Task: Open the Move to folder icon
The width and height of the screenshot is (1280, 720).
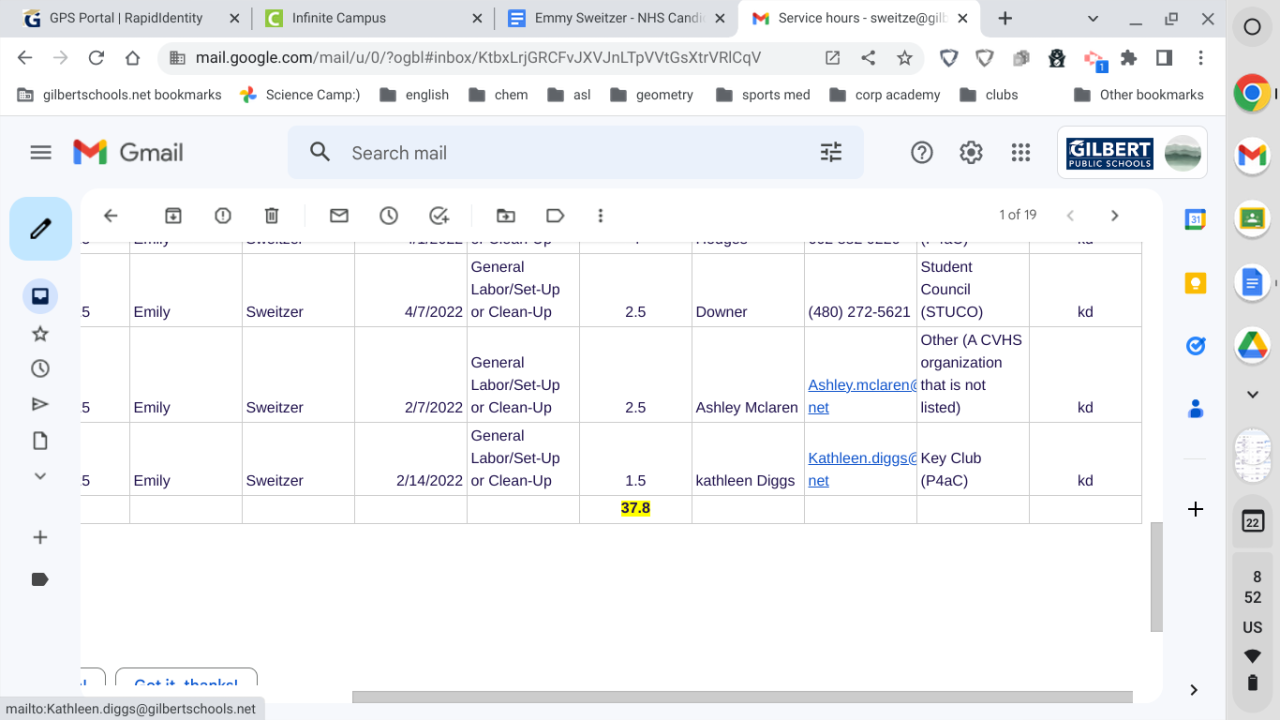Action: [x=506, y=215]
